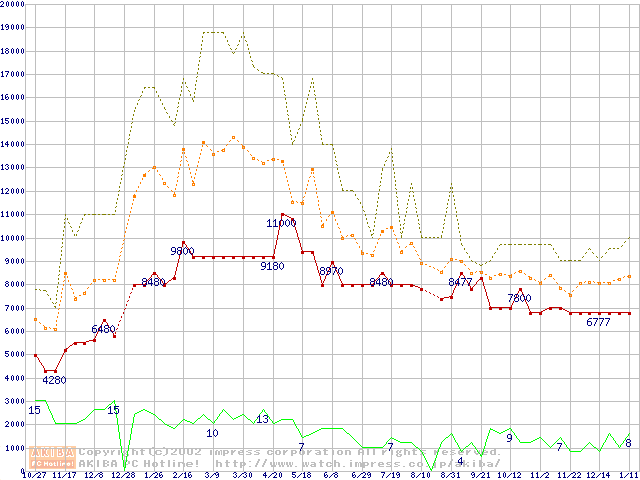Click the 8477 data point label
Screen dimensions: 640x480
click(x=460, y=283)
